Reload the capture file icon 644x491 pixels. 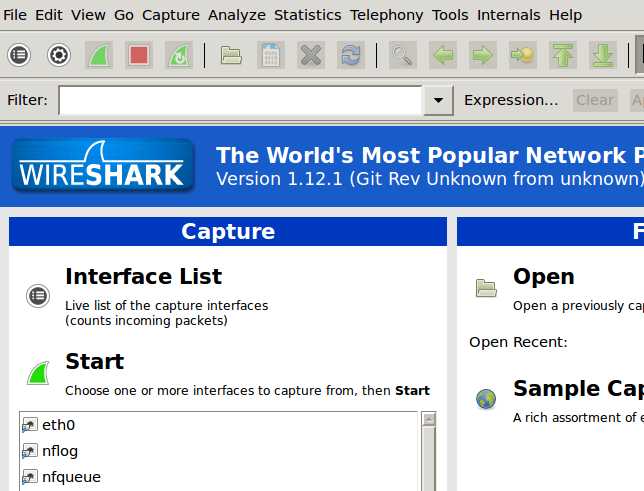(x=350, y=55)
